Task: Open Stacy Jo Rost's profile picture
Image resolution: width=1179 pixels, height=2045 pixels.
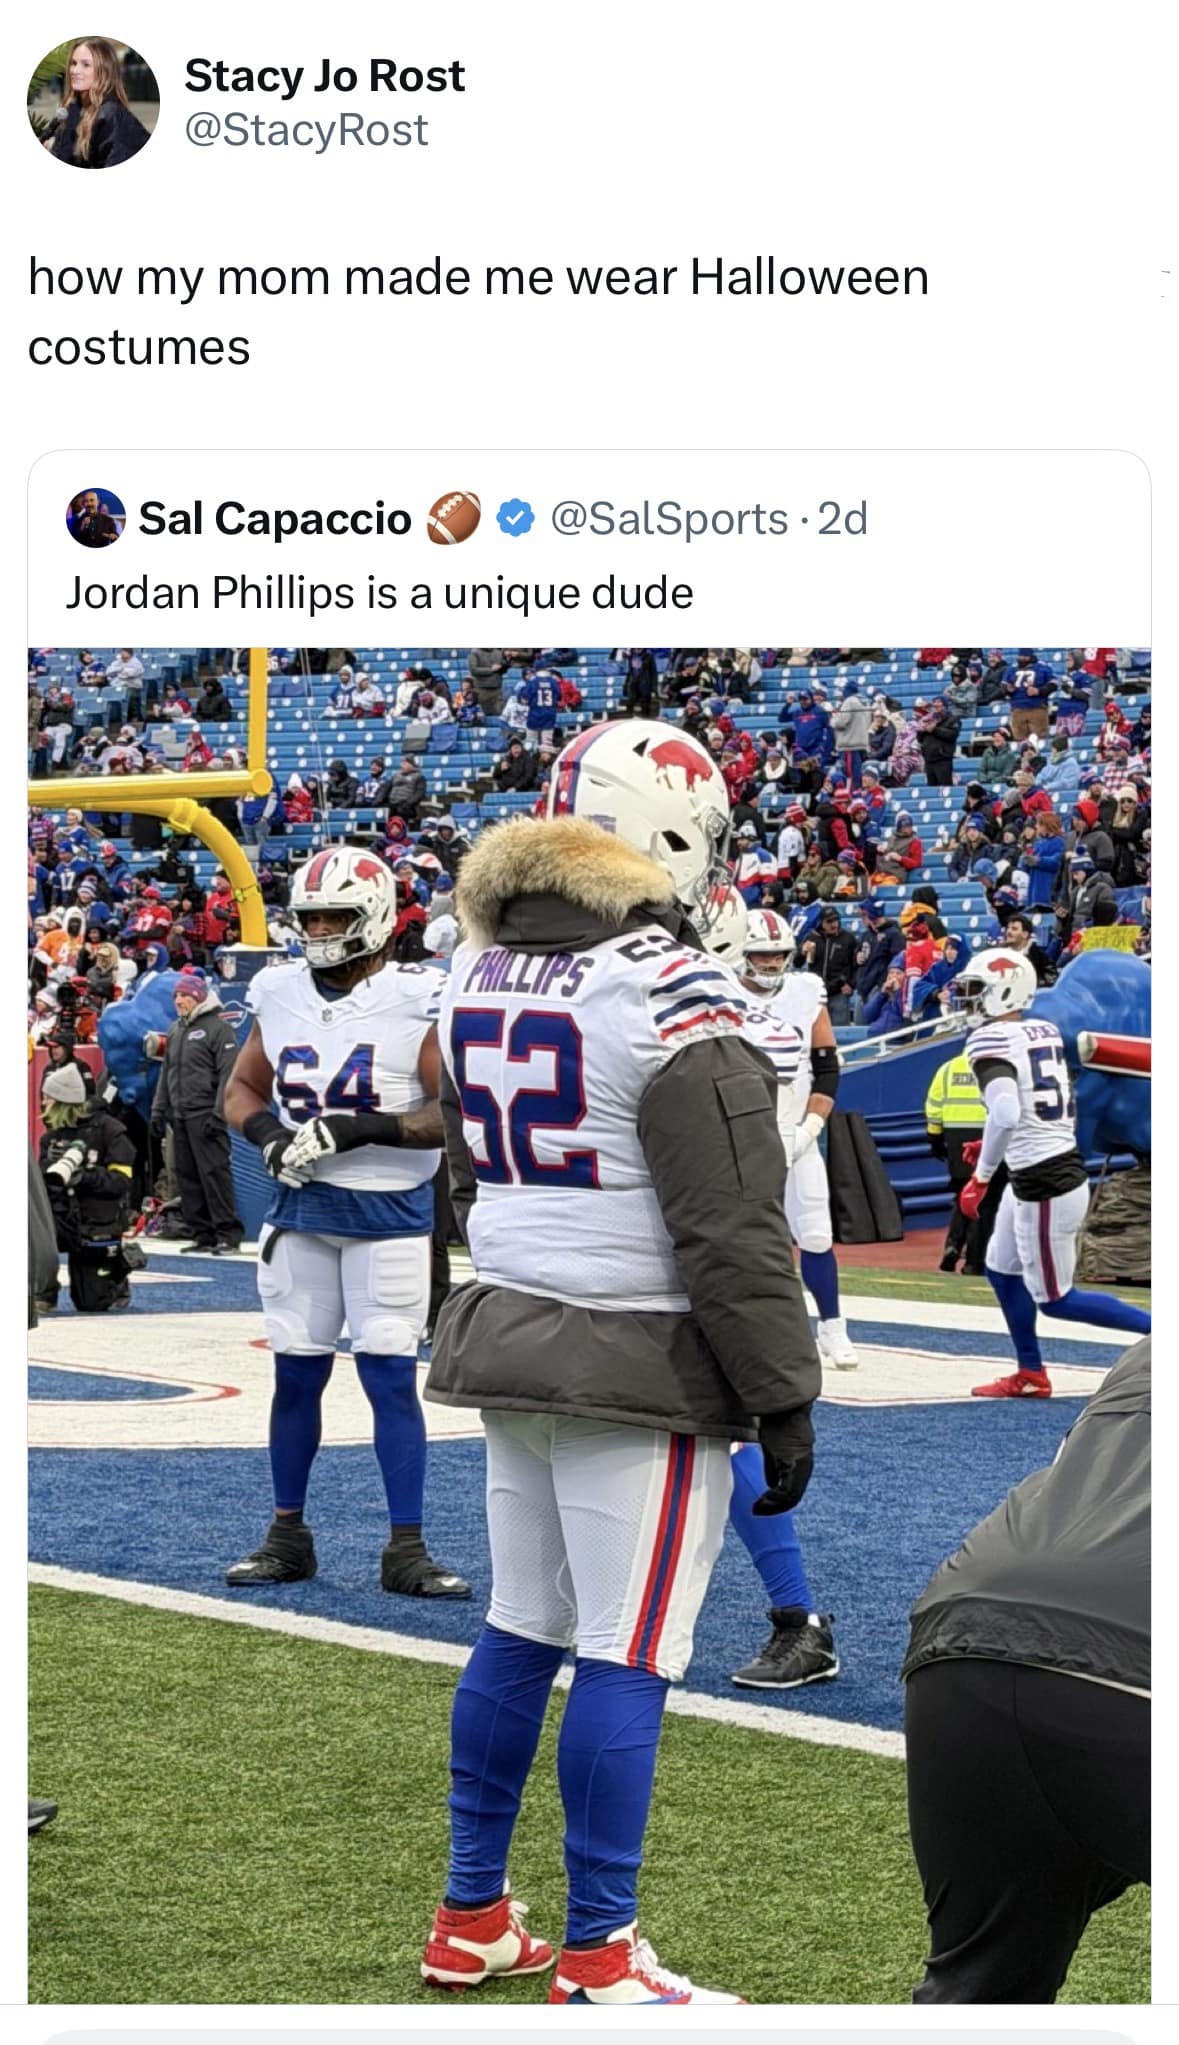Action: tap(93, 102)
